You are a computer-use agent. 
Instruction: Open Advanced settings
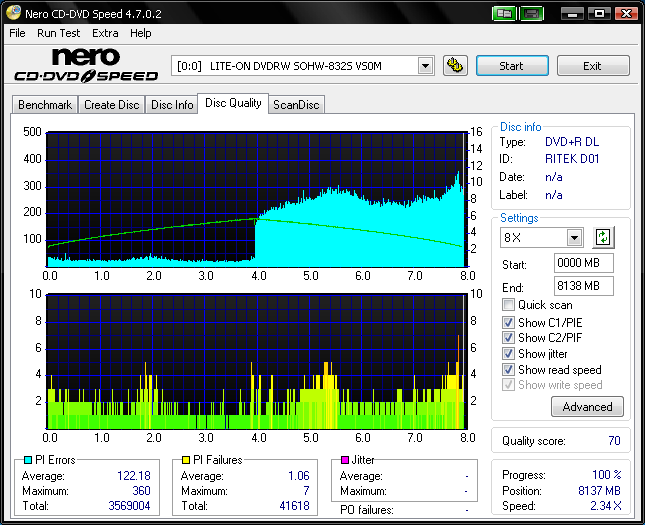(x=587, y=407)
